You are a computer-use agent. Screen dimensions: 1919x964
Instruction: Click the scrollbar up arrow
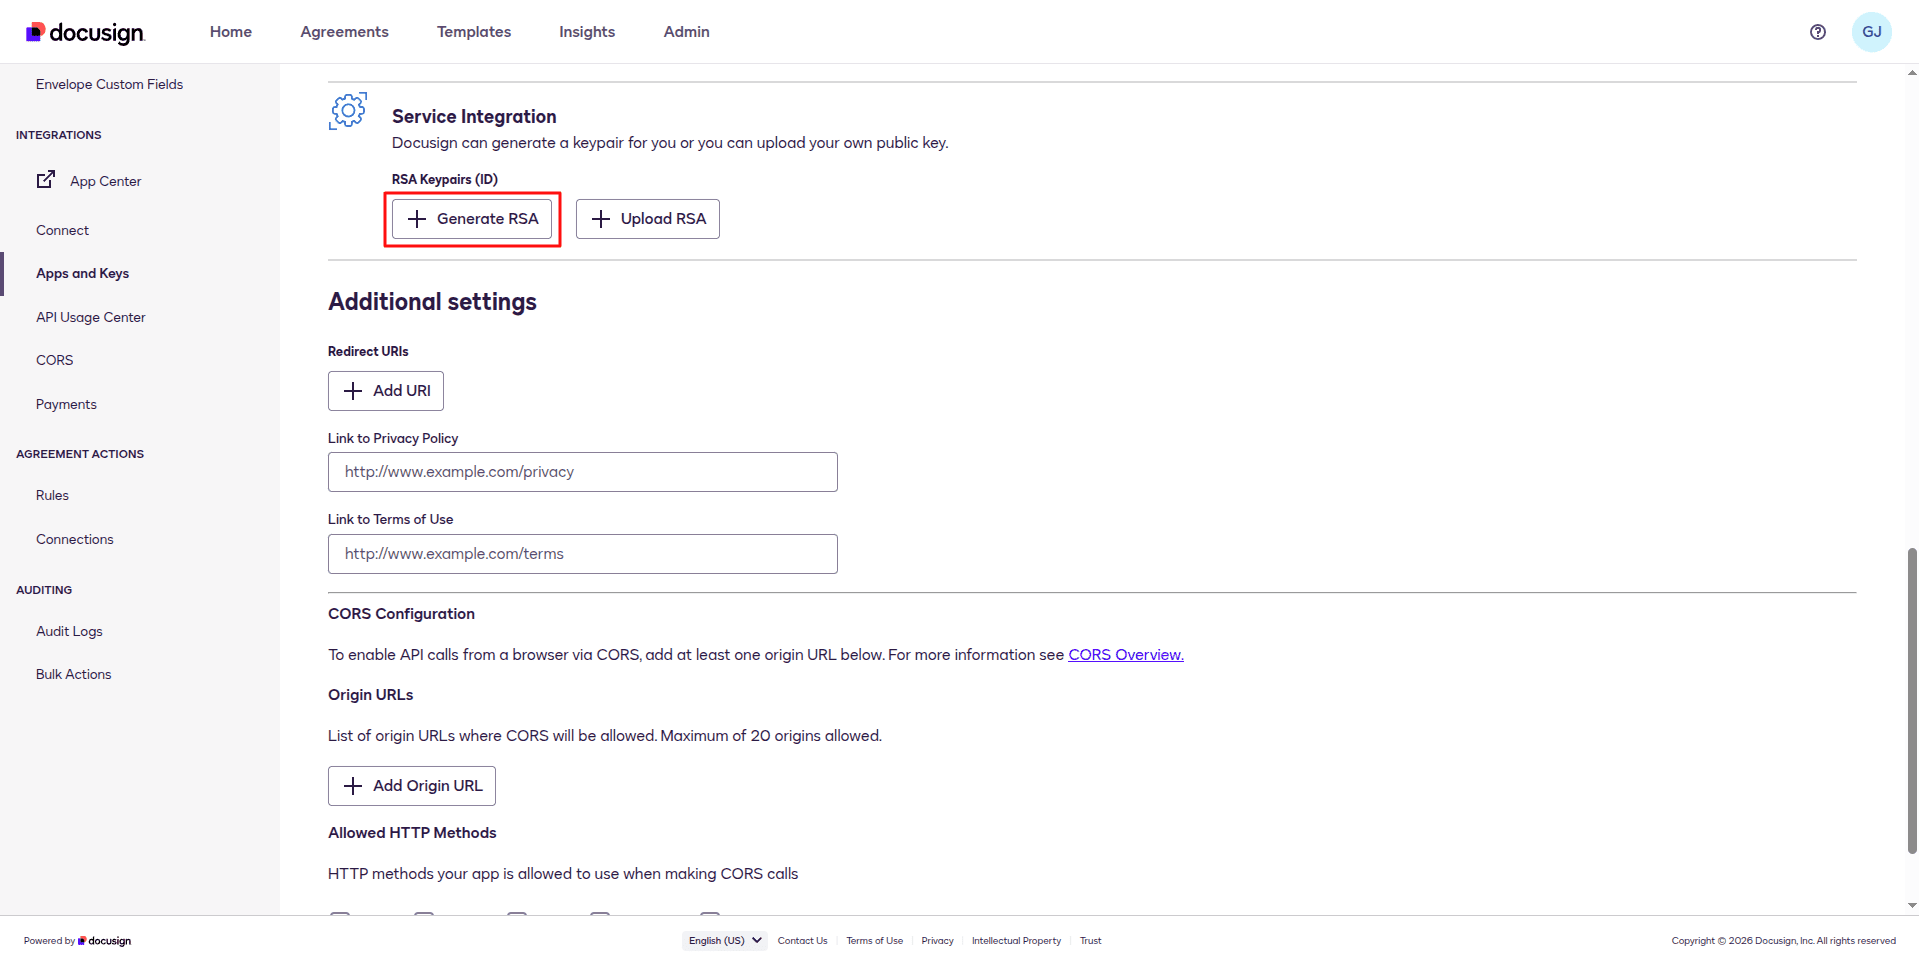point(1912,73)
